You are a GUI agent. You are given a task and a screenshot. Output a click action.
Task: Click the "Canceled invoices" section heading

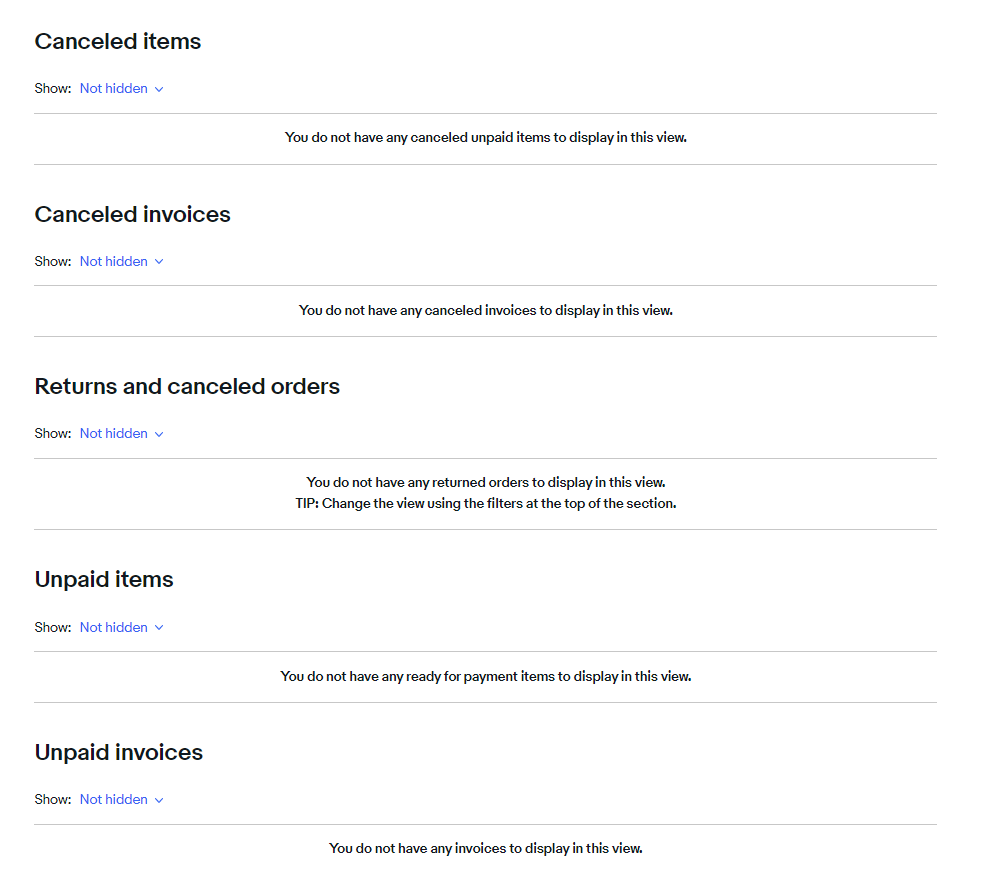click(133, 215)
